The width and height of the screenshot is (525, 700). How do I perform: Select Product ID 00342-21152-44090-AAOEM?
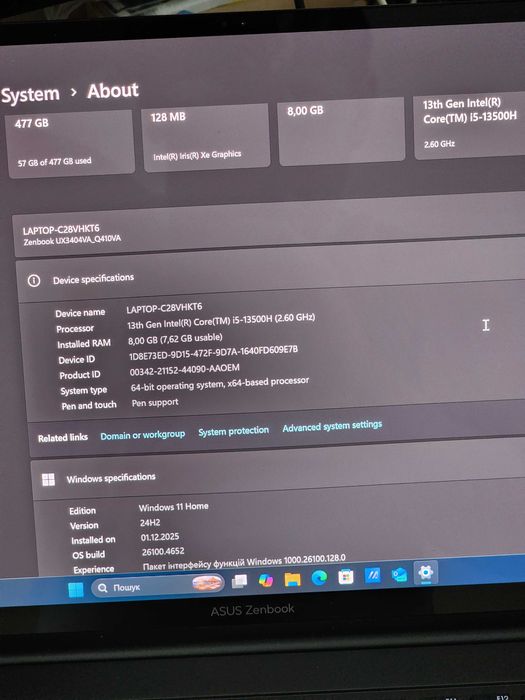[x=184, y=370]
